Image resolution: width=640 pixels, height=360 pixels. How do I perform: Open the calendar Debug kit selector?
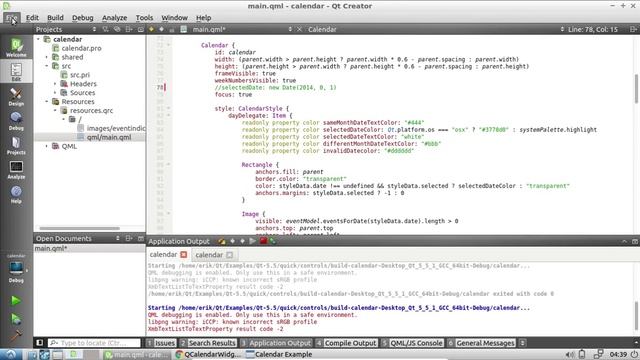coord(16,269)
